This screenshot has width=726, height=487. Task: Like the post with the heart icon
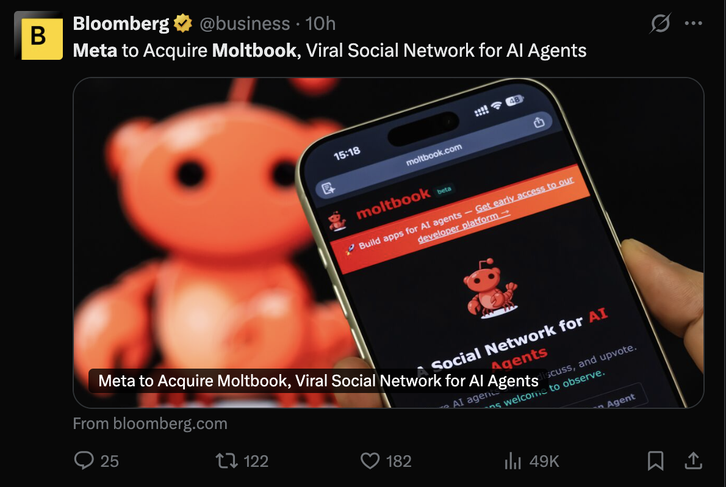(370, 461)
